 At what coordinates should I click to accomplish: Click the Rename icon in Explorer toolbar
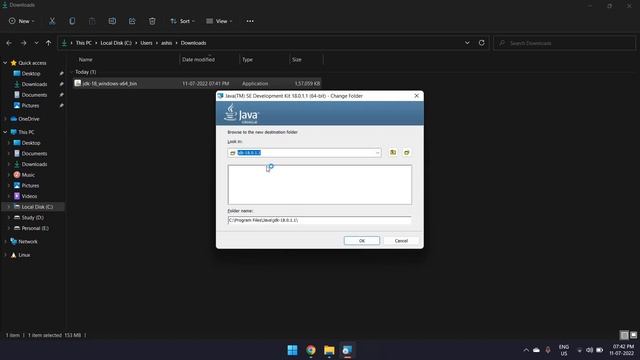tap(112, 21)
